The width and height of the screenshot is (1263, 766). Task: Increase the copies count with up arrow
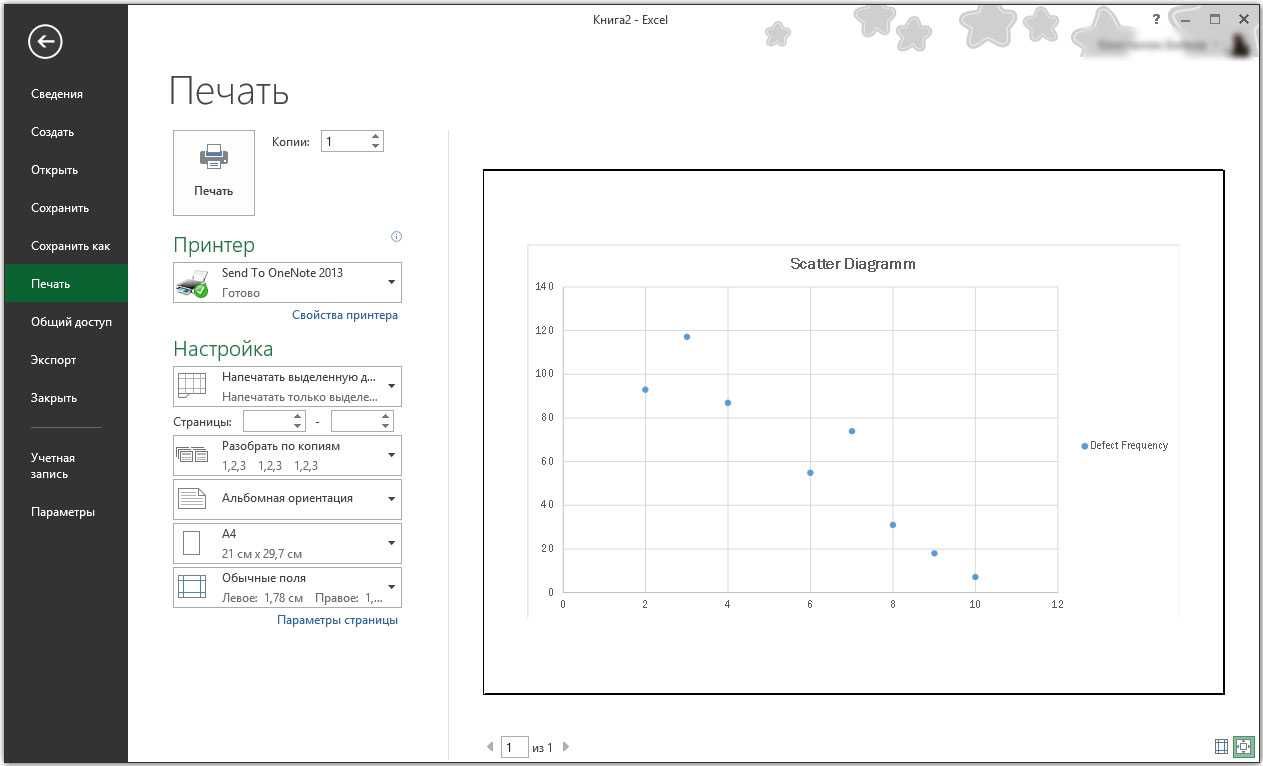[x=375, y=136]
